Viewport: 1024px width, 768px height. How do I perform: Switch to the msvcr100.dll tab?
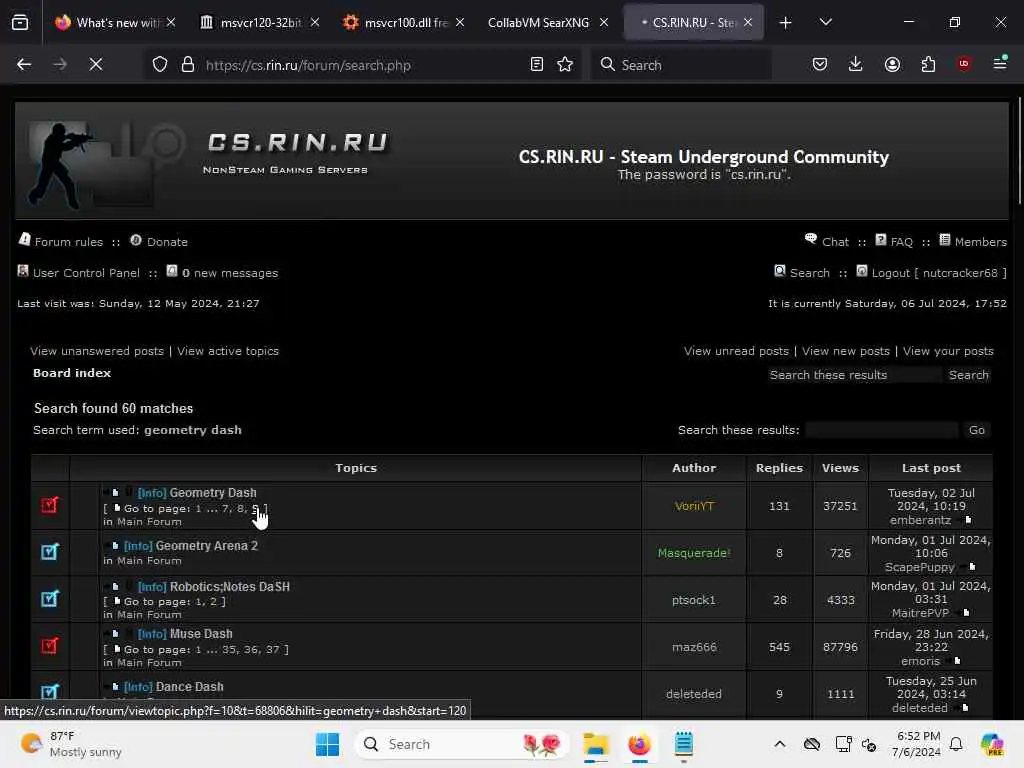point(396,23)
